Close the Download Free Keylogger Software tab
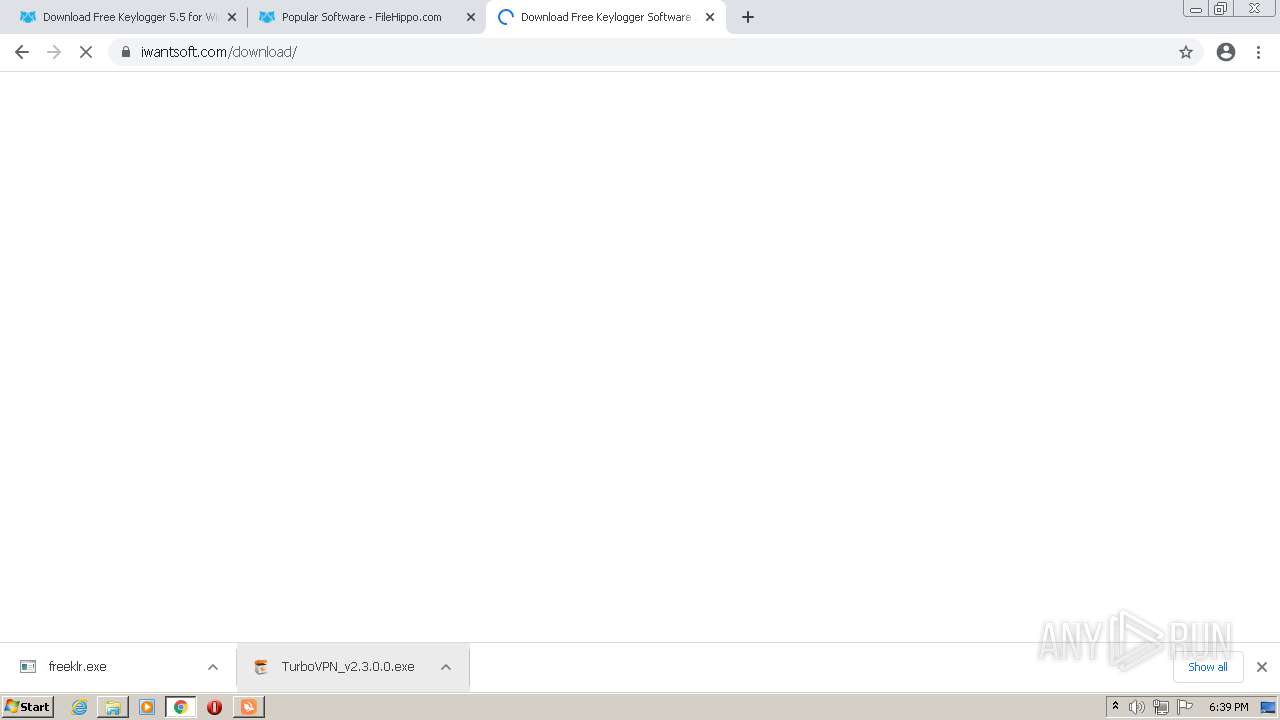This screenshot has width=1280, height=720. pos(710,17)
